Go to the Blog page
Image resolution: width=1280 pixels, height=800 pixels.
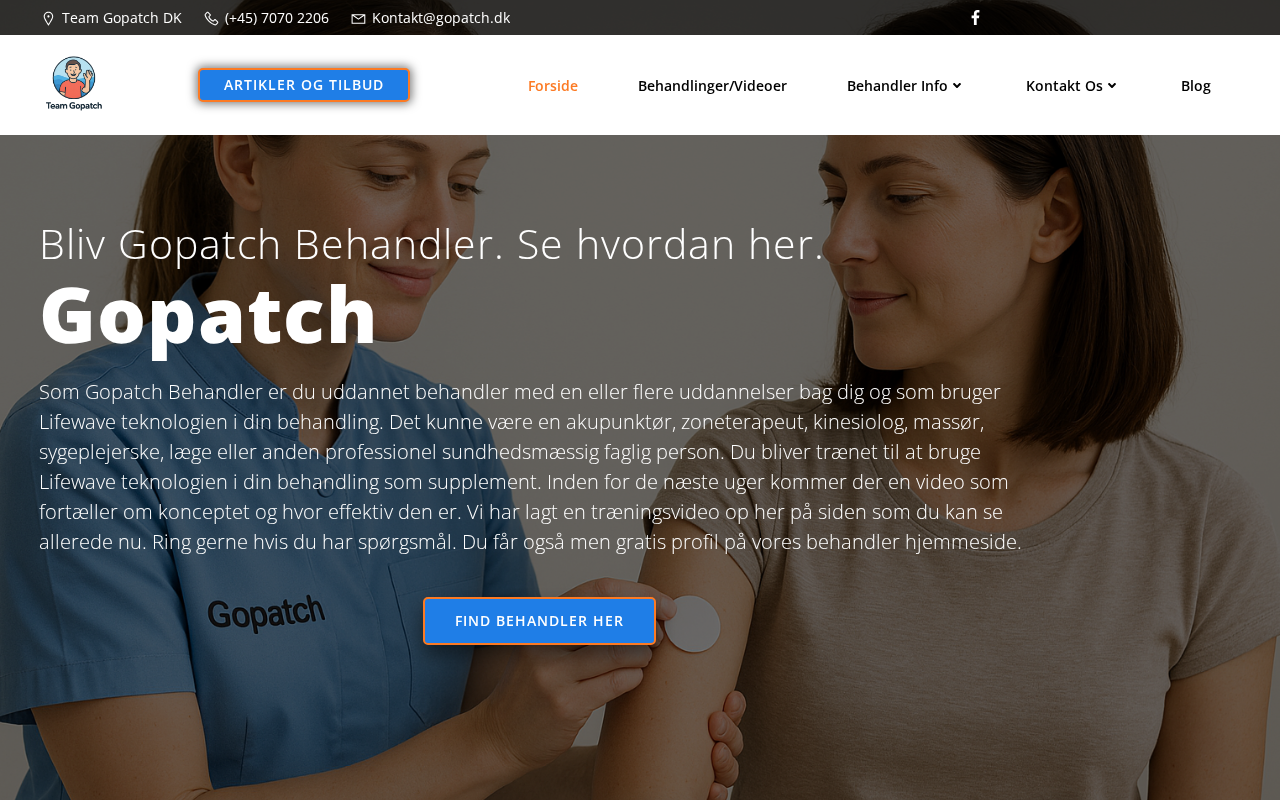[x=1196, y=86]
